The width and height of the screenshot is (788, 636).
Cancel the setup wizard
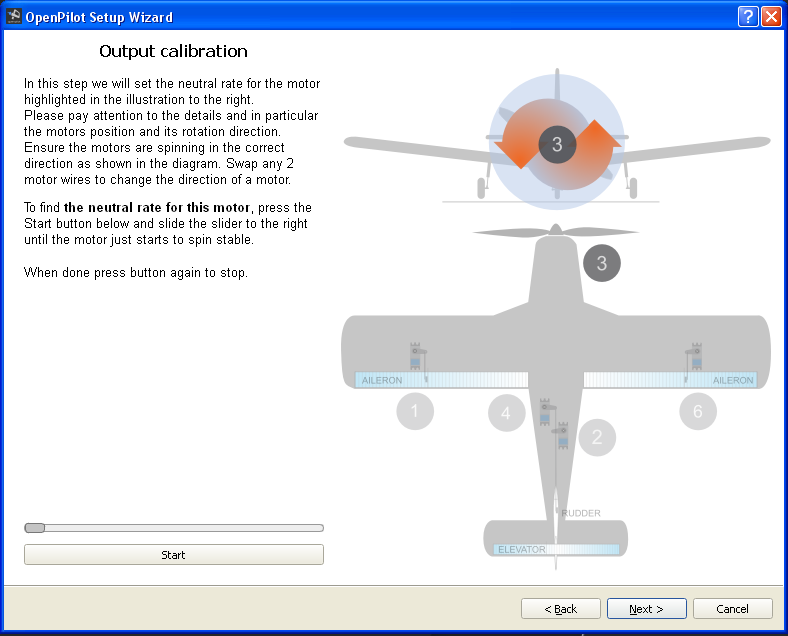click(x=732, y=609)
